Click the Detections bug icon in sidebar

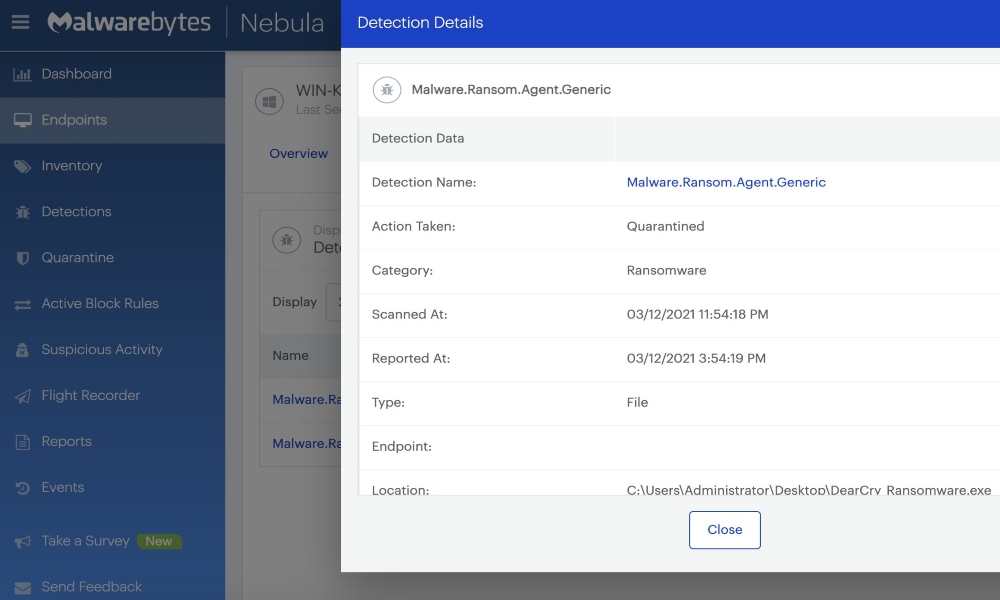(x=22, y=212)
